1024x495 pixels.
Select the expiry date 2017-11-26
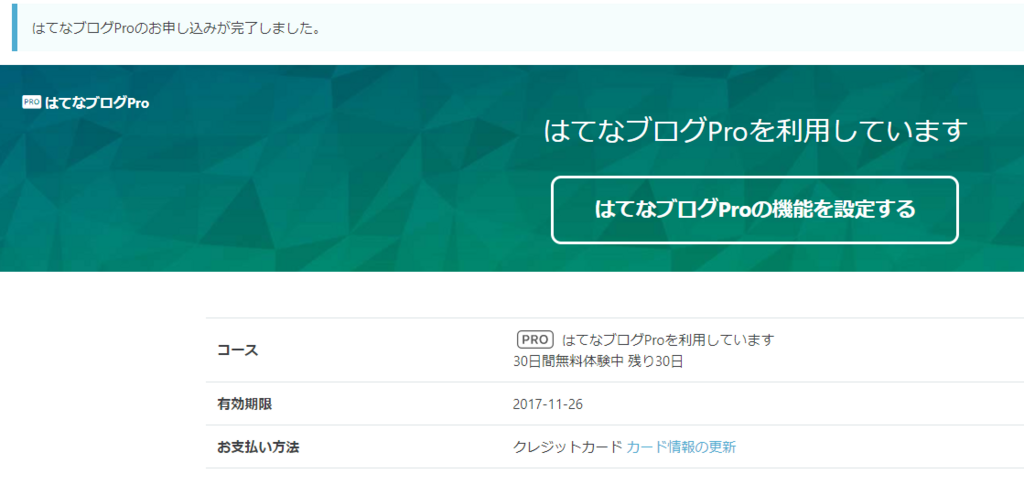(x=548, y=404)
